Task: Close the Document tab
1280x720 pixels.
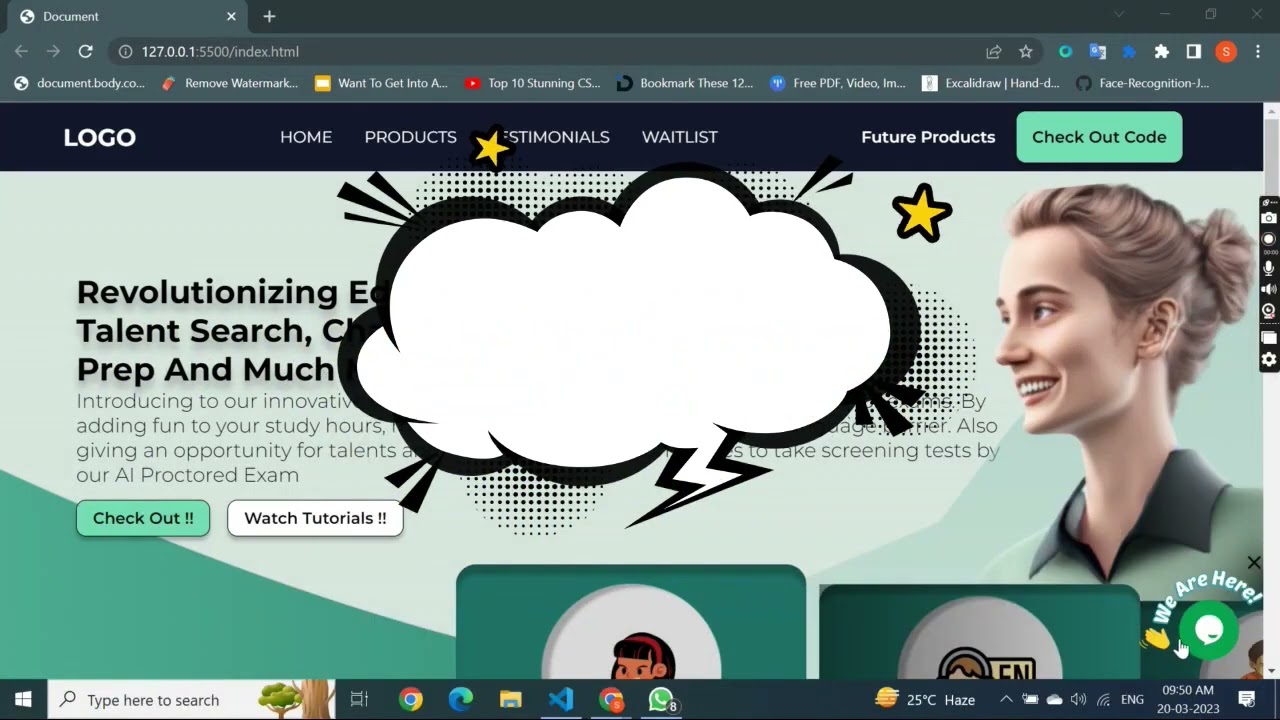Action: tap(231, 16)
